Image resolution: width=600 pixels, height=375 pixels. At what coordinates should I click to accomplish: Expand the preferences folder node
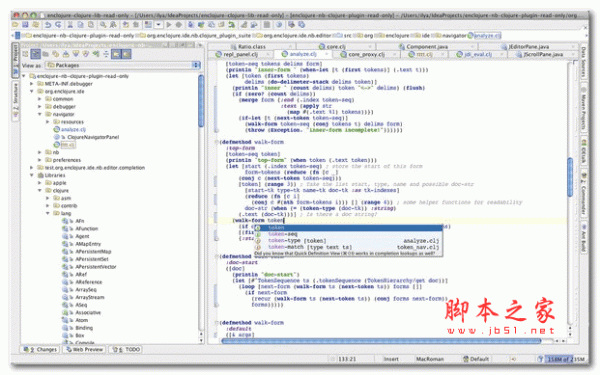(39, 160)
